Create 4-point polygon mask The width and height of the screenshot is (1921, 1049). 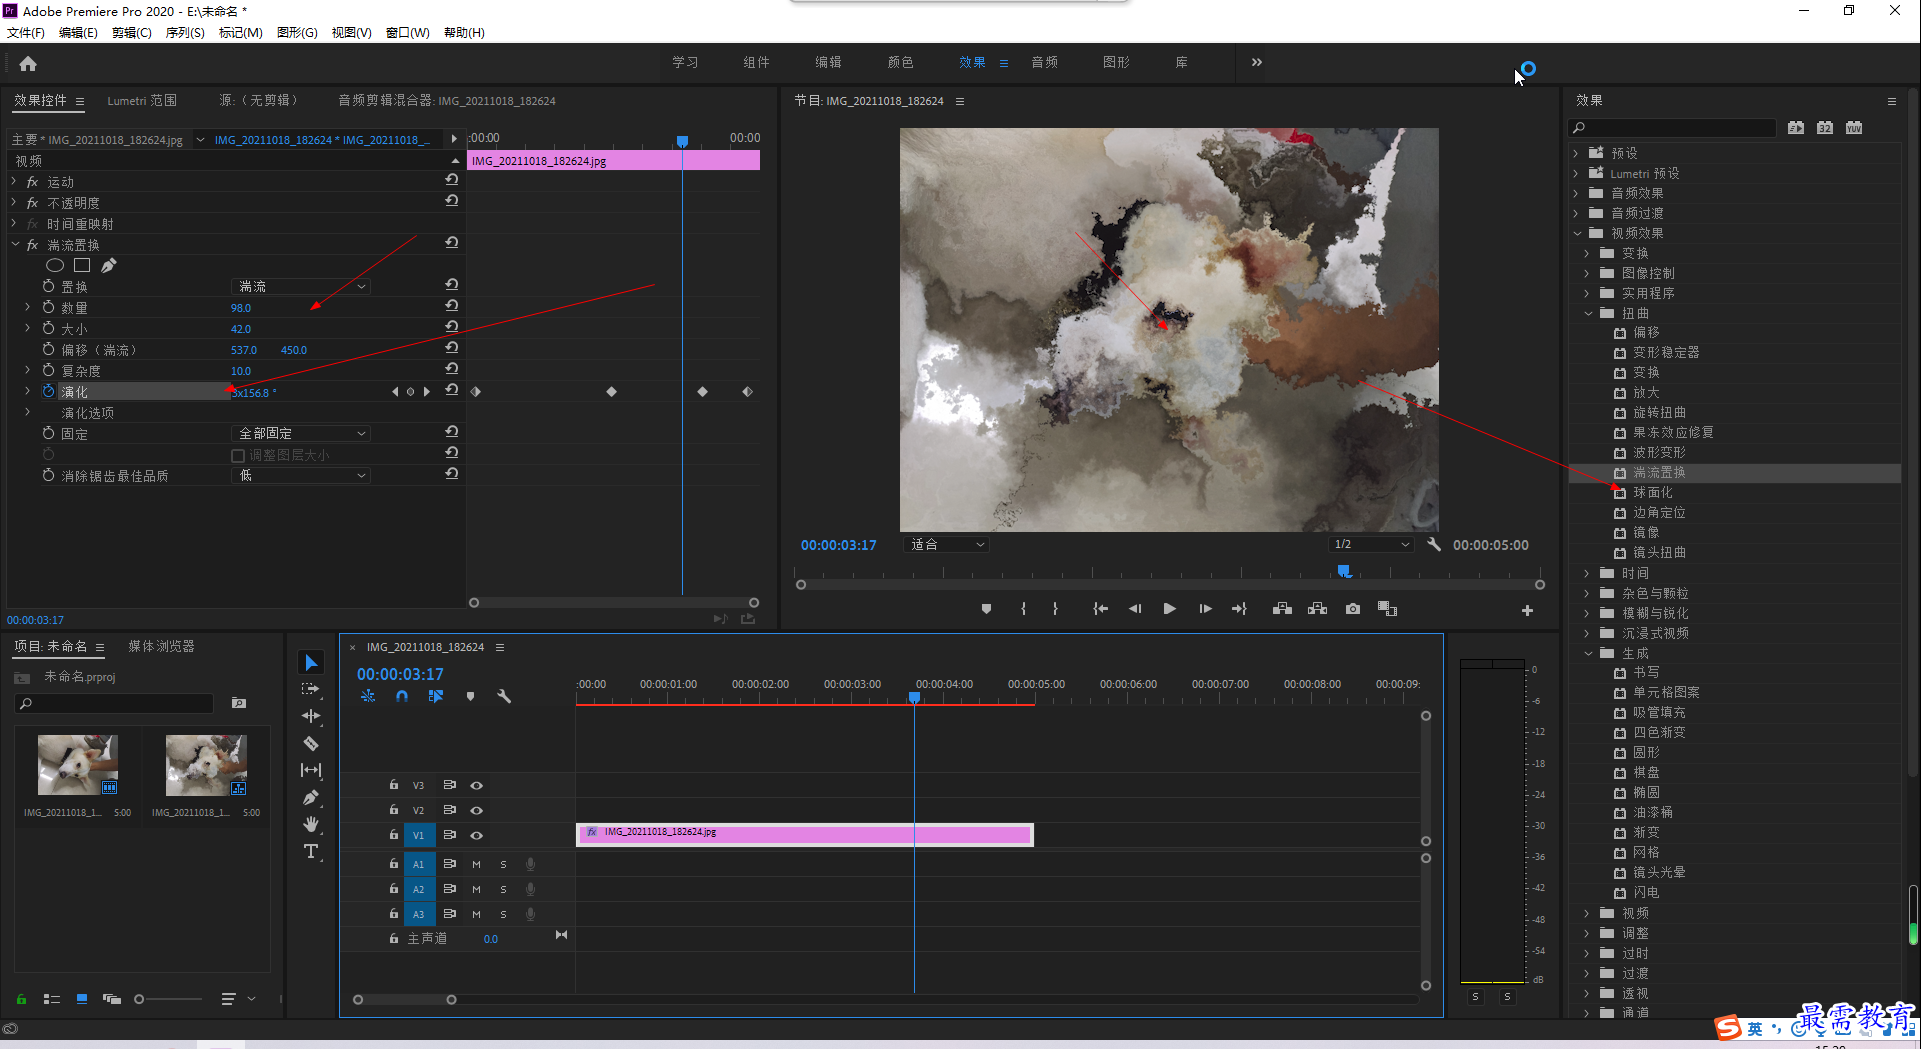click(x=82, y=265)
